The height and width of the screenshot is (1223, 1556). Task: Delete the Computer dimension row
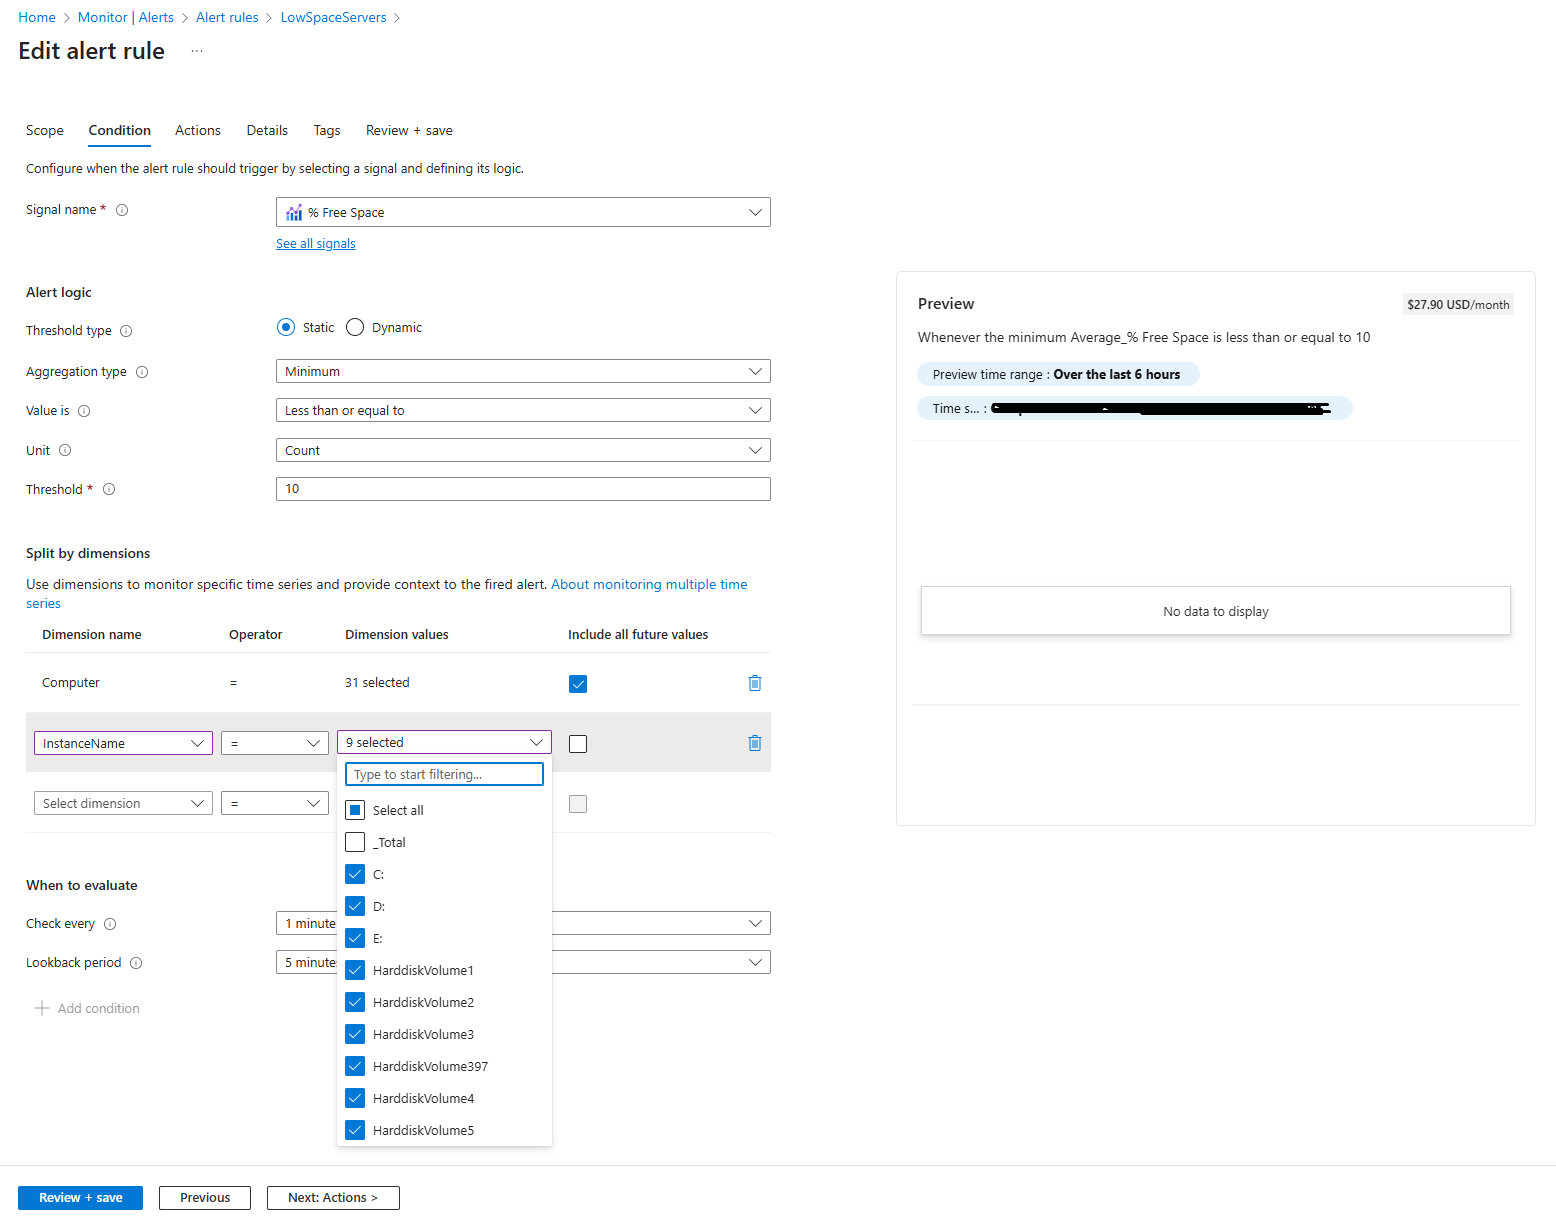(x=755, y=683)
